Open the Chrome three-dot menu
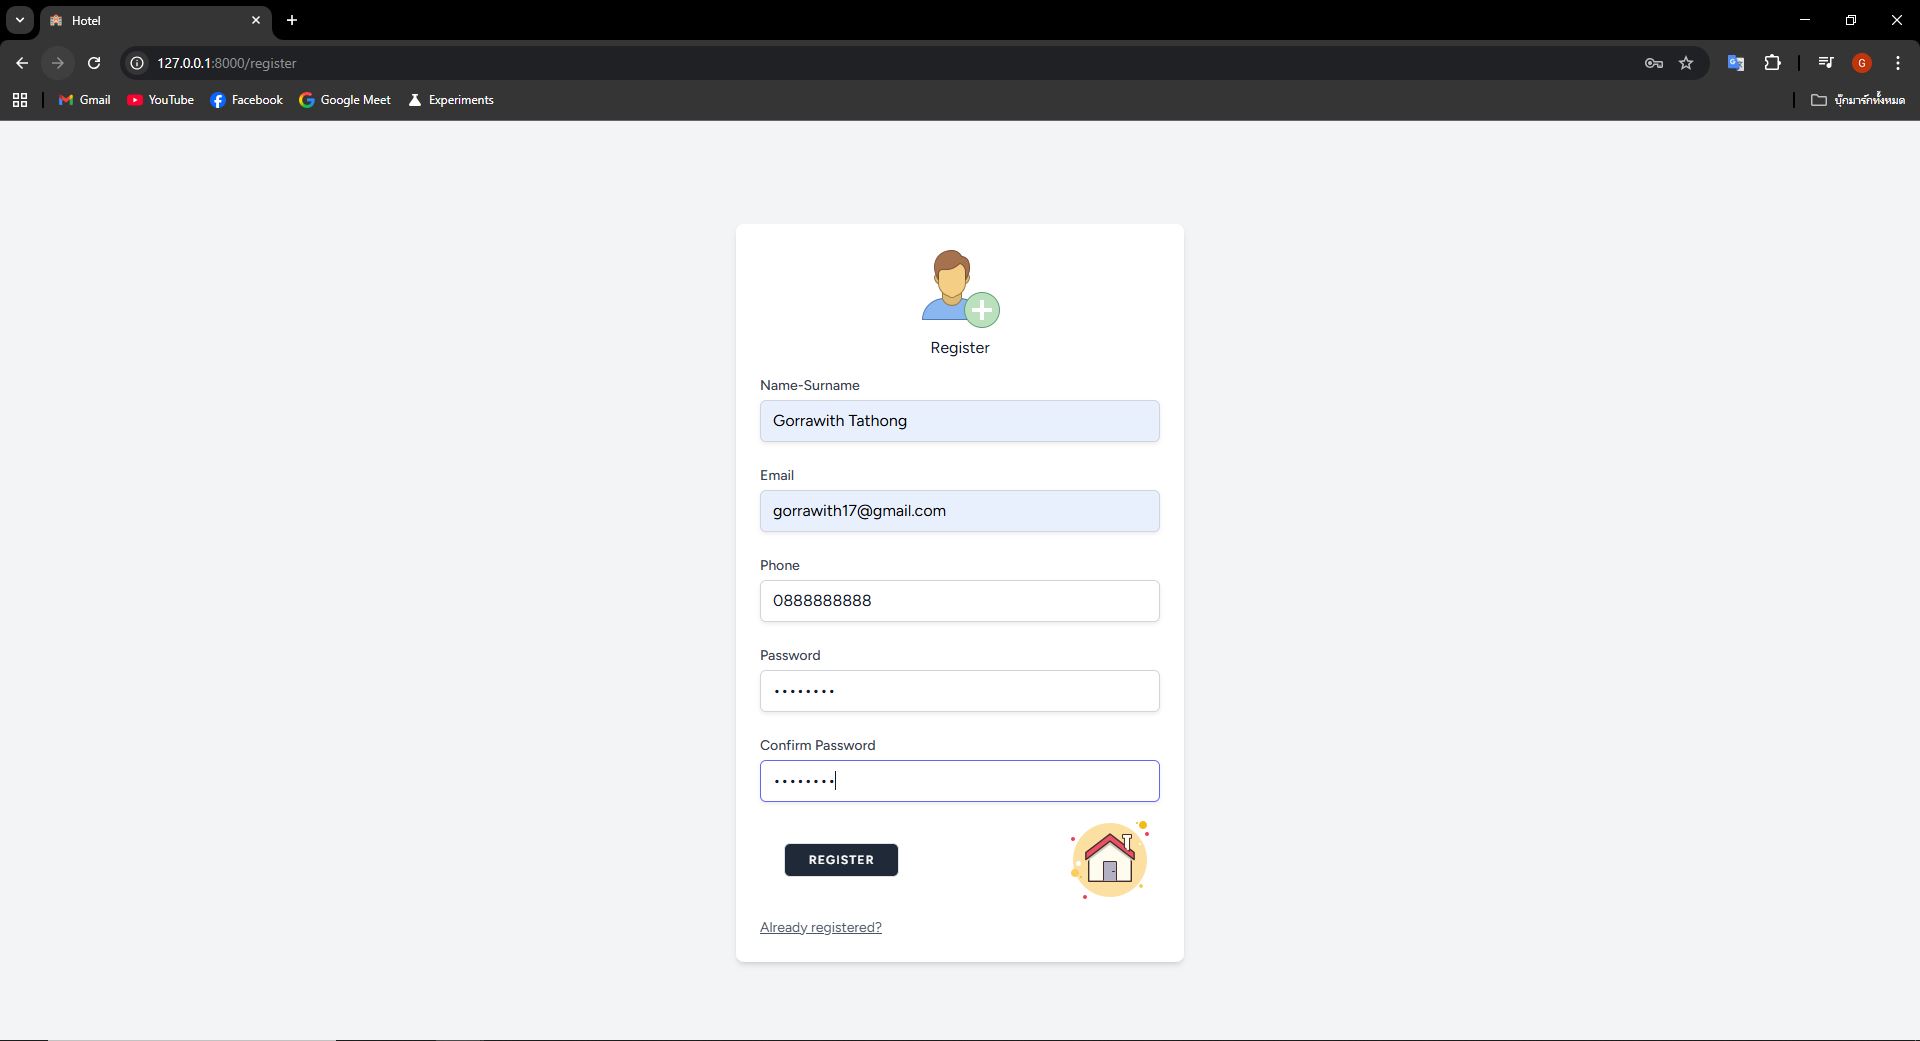The width and height of the screenshot is (1920, 1041). pos(1897,63)
